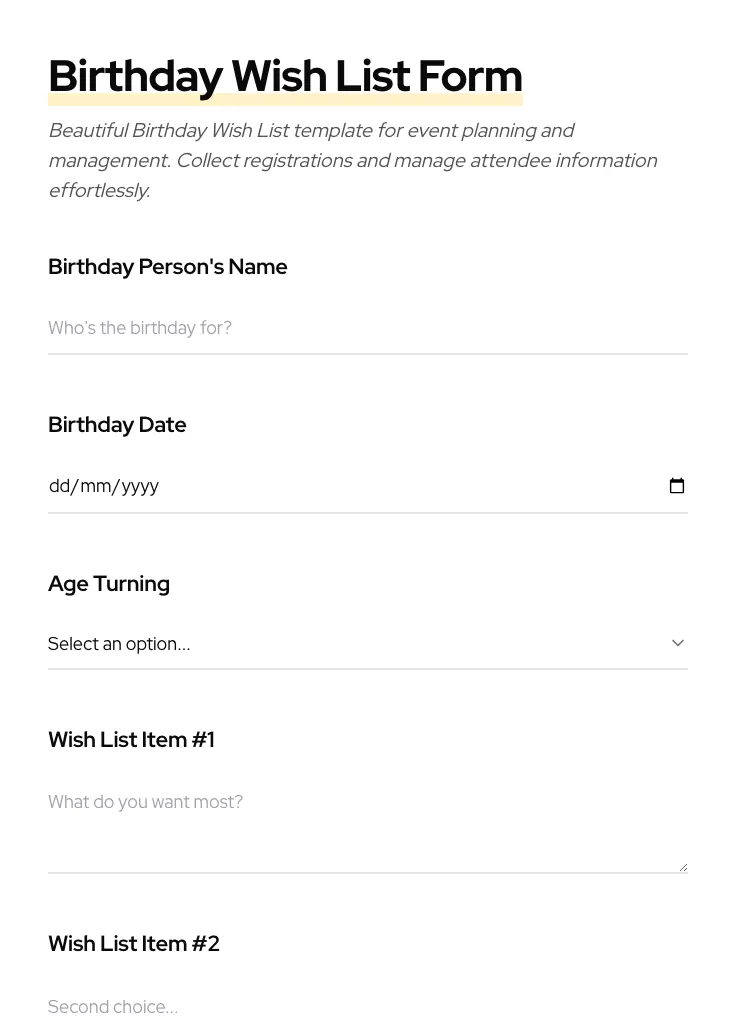Click the Birthday Wish List Form title

pyautogui.click(x=285, y=75)
